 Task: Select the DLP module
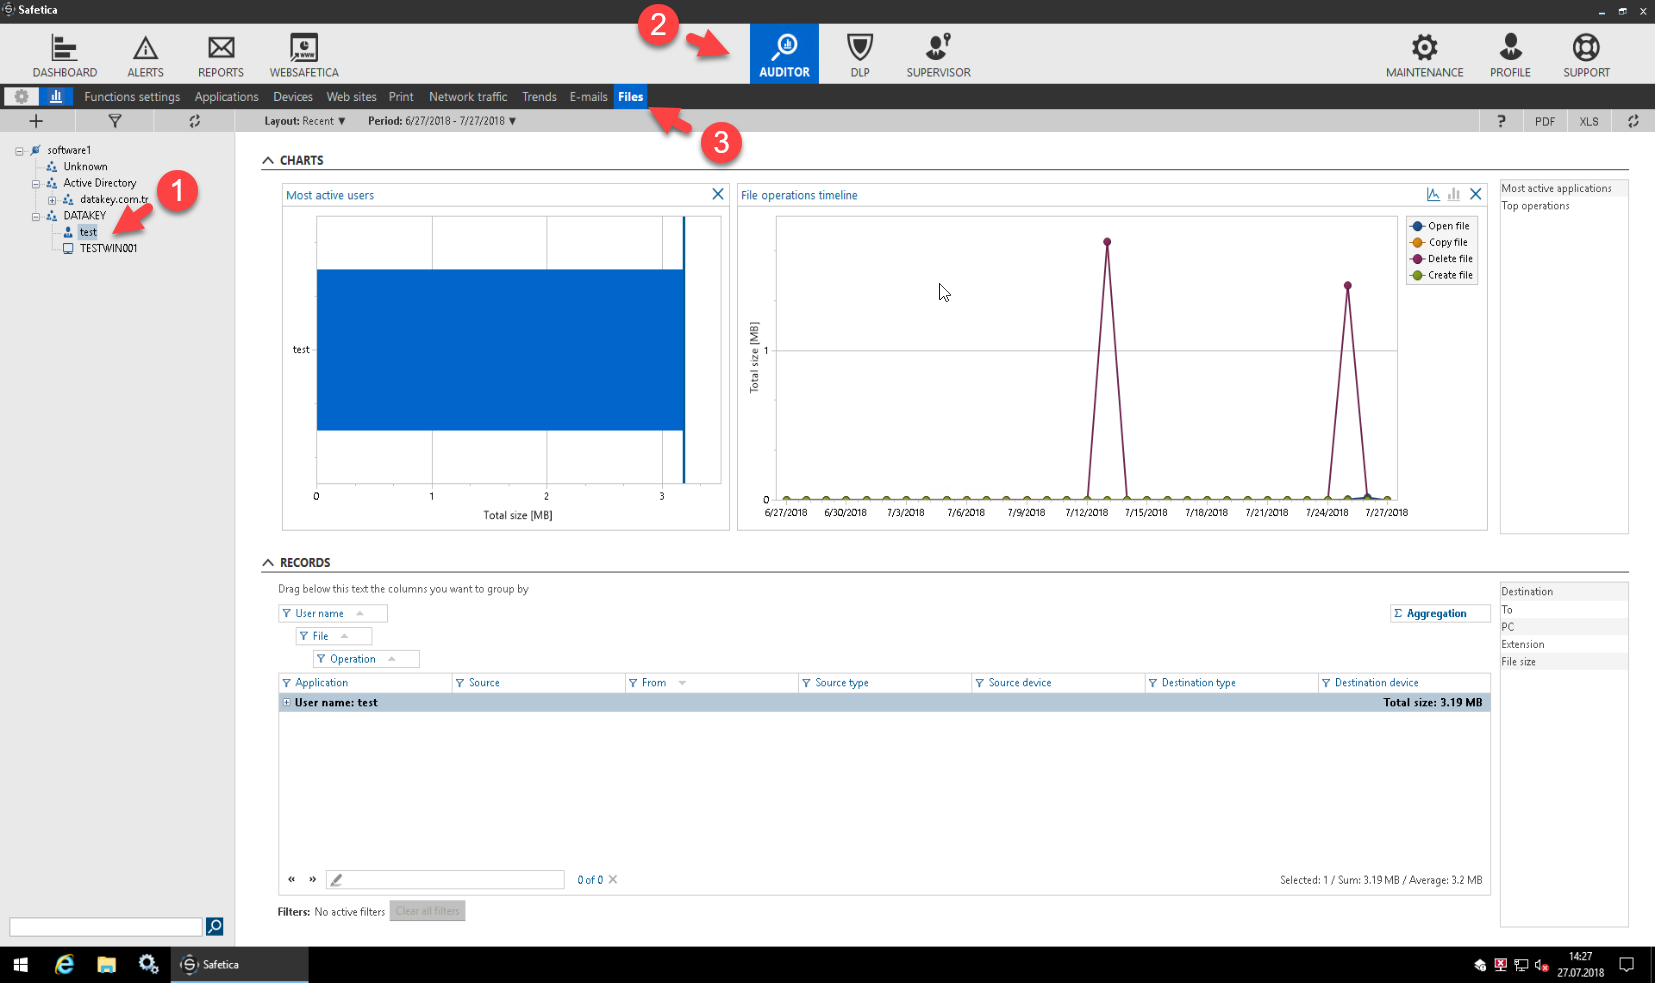coord(860,55)
